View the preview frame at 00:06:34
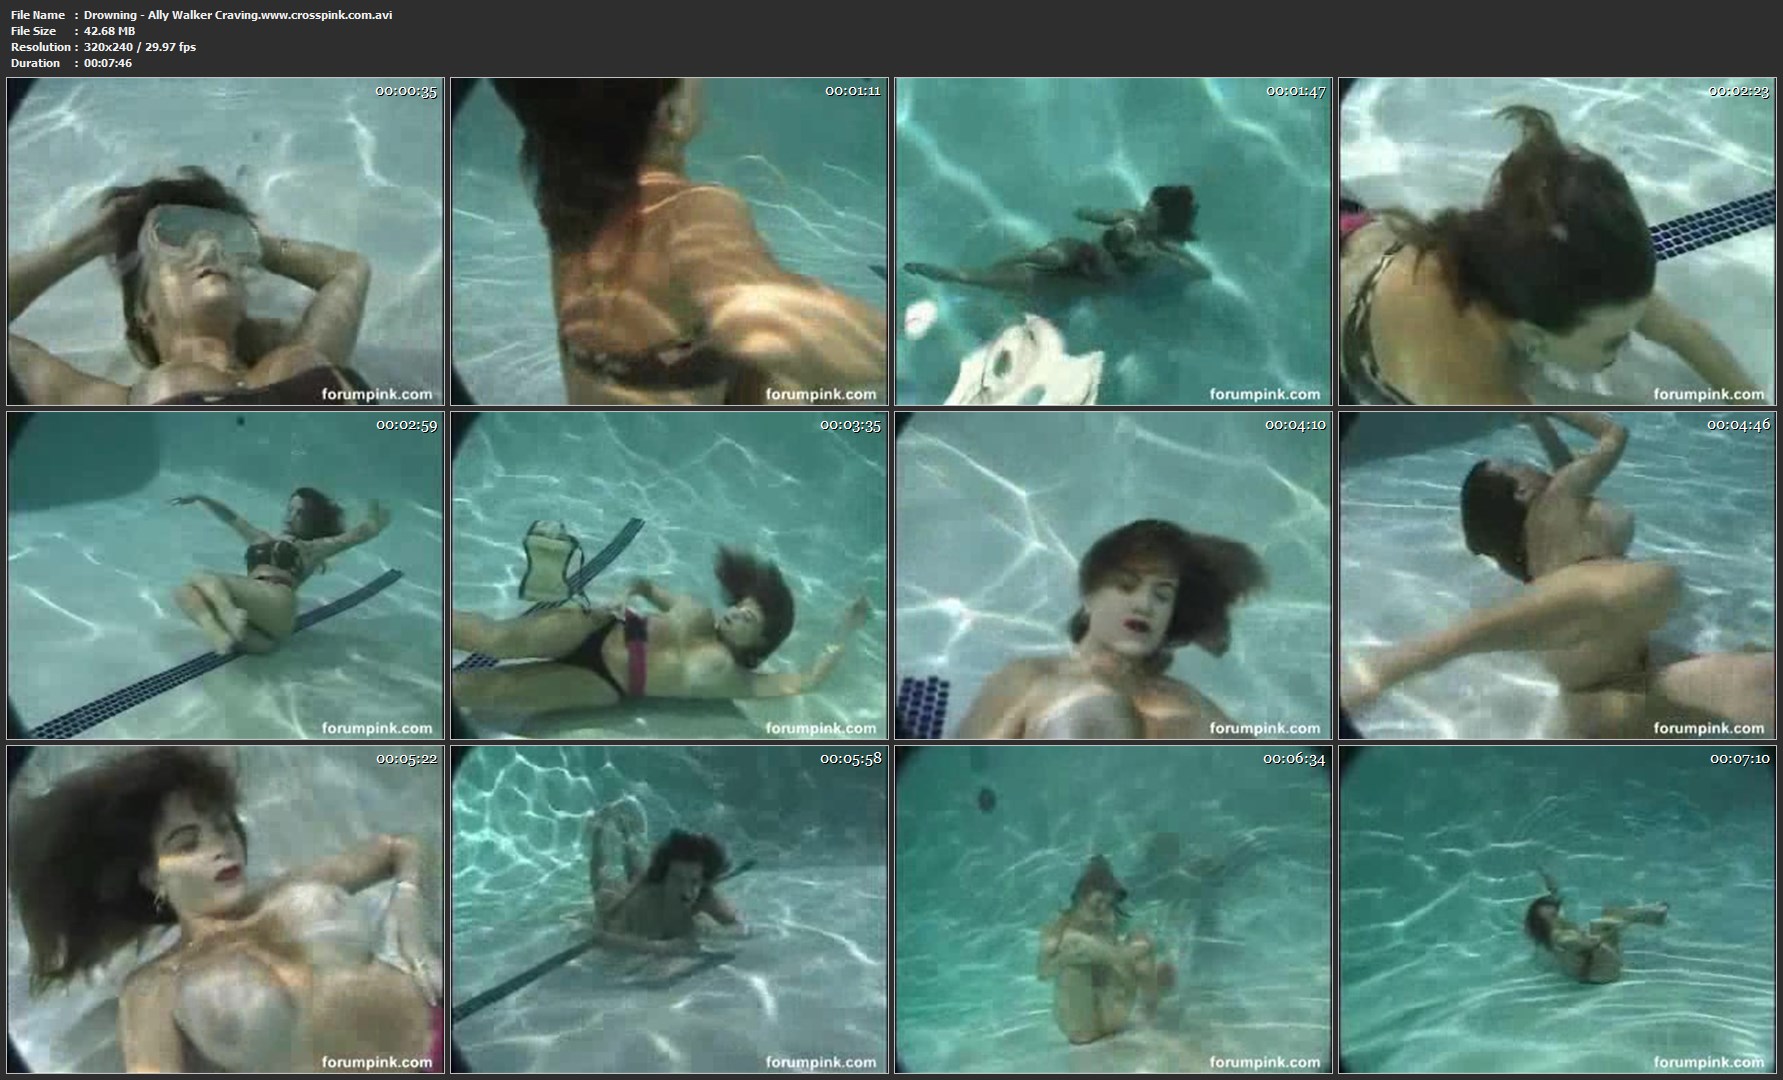The height and width of the screenshot is (1080, 1783). click(1113, 909)
